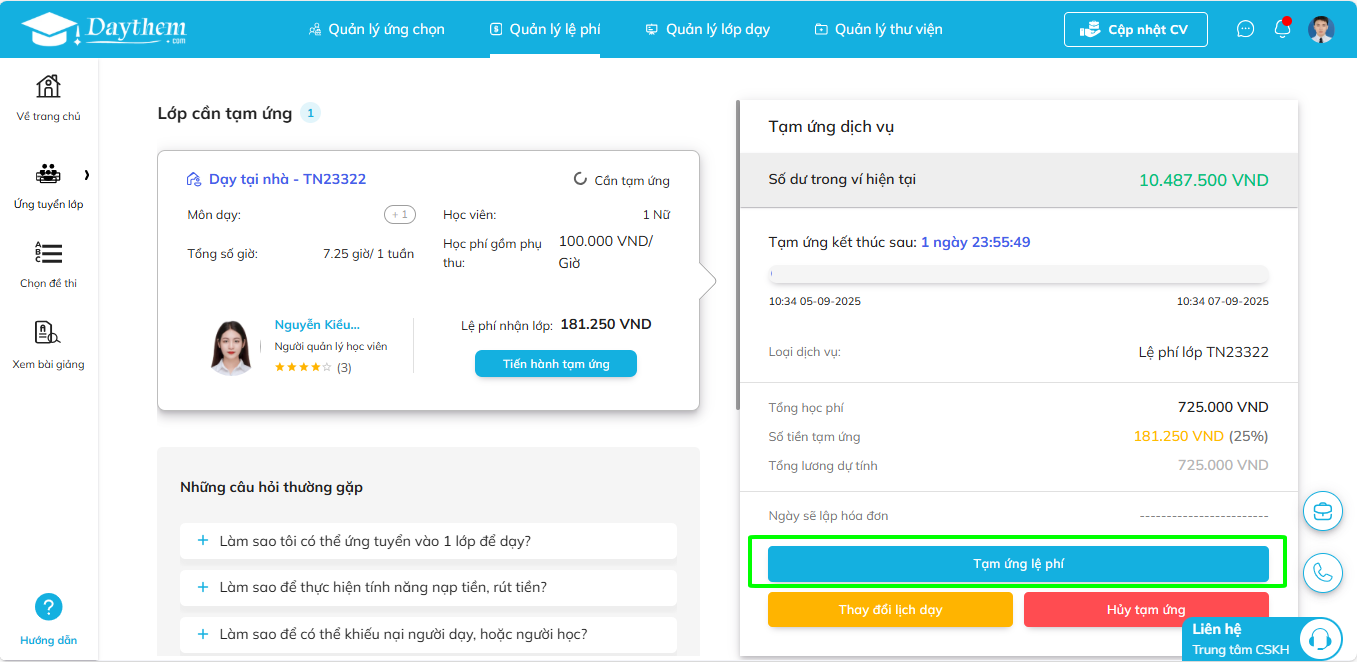Viewport: 1357px width, 662px height.
Task: Click the Hướng dẫn help icon
Action: [x=48, y=607]
